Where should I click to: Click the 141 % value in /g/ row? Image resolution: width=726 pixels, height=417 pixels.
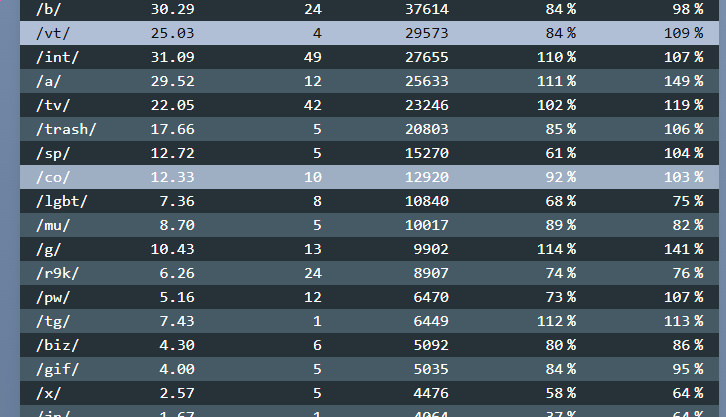(684, 249)
